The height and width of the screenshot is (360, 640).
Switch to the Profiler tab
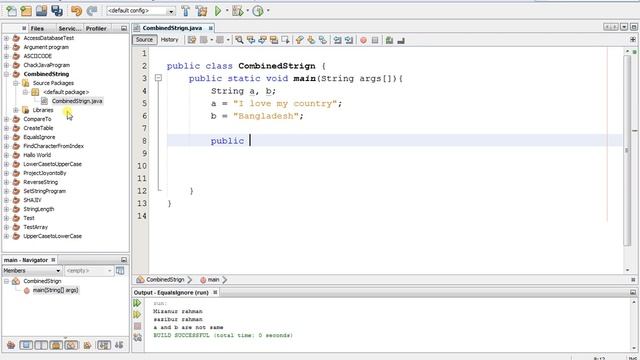click(96, 28)
